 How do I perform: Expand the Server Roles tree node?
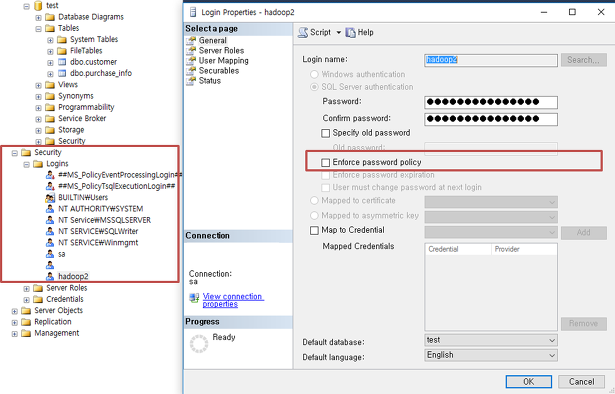(26, 289)
